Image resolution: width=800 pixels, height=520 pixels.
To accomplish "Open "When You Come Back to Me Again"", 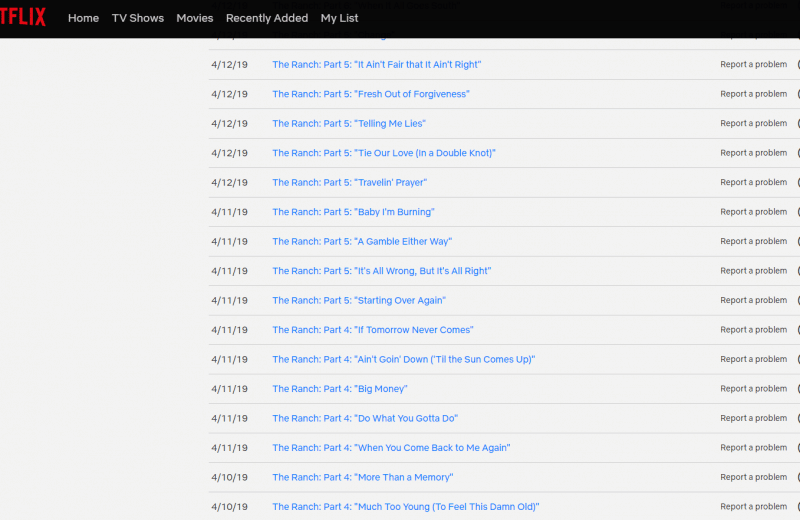I will coord(391,448).
